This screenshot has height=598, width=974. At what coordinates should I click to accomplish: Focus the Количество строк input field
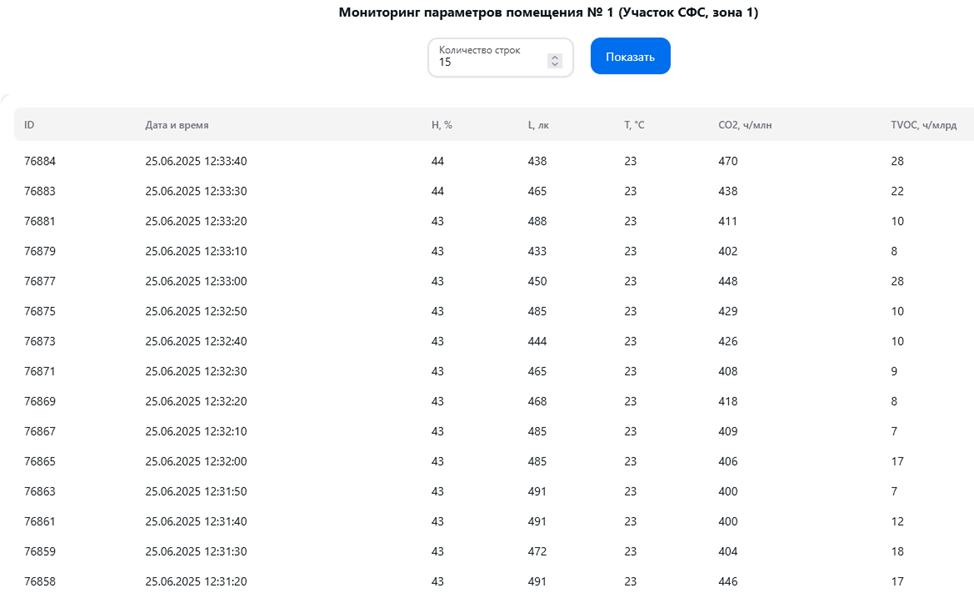coord(490,62)
